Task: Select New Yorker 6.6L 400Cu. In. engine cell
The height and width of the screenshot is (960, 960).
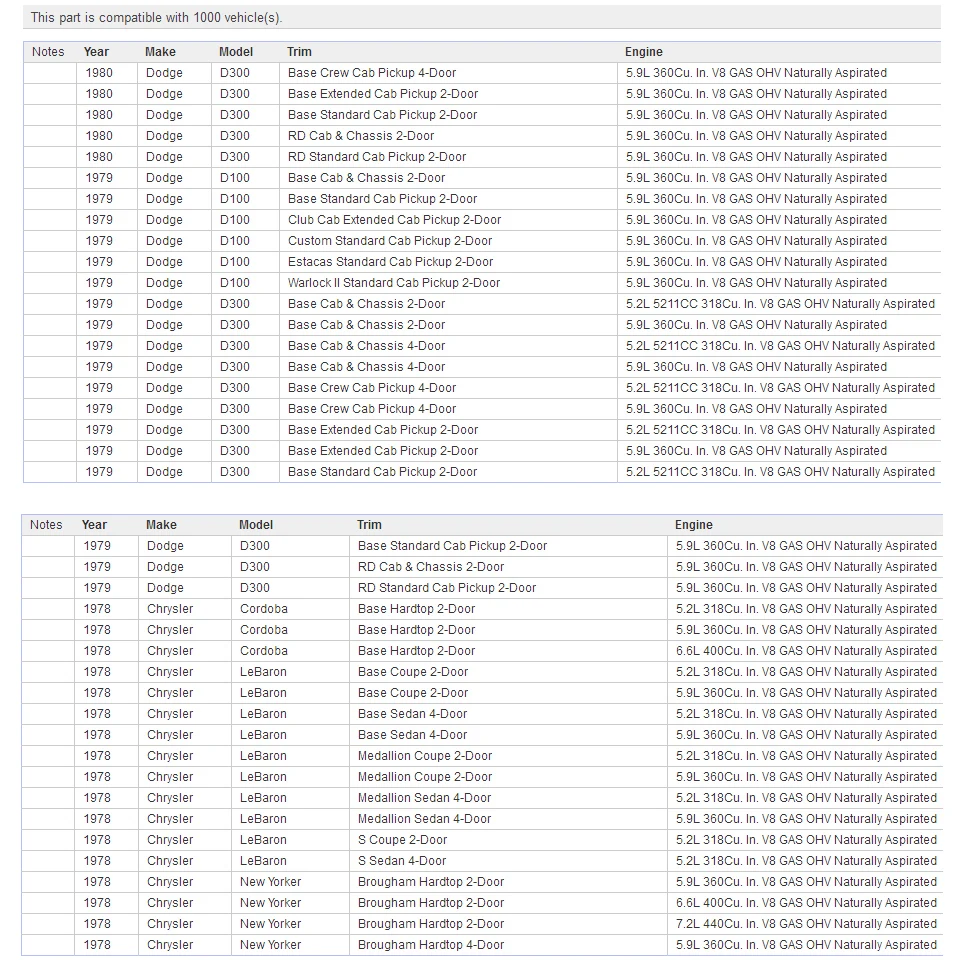Action: (x=806, y=903)
